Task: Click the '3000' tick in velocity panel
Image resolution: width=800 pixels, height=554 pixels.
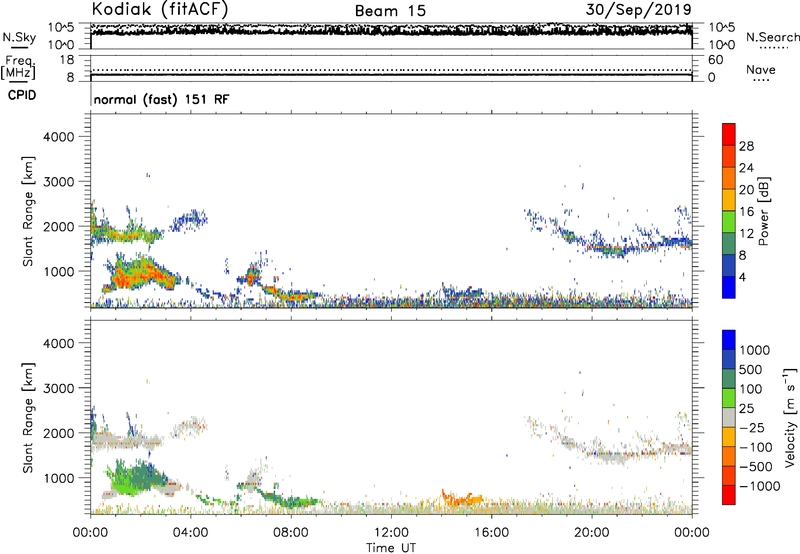Action: click(59, 388)
